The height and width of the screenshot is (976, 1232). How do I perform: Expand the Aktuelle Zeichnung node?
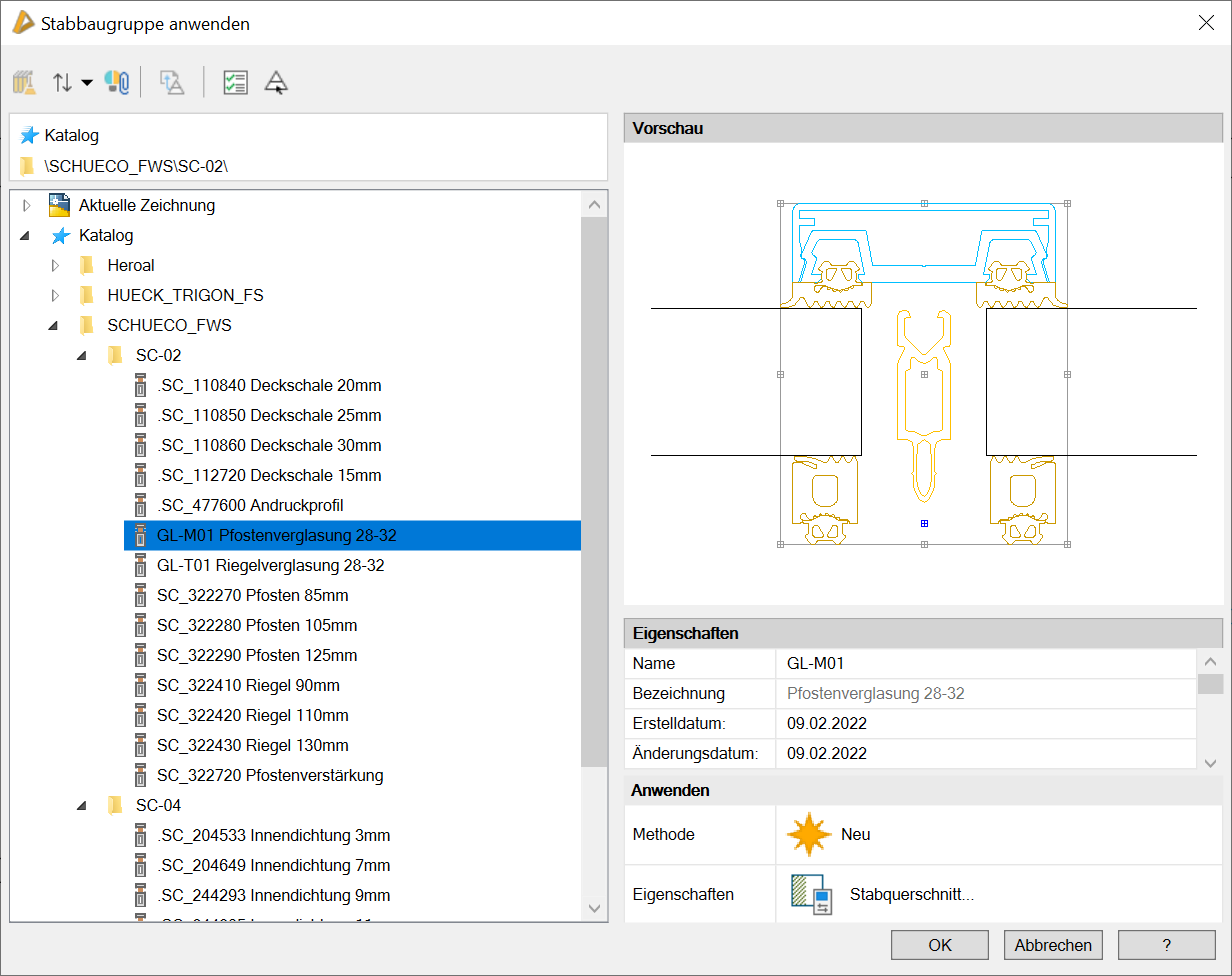pos(27,206)
